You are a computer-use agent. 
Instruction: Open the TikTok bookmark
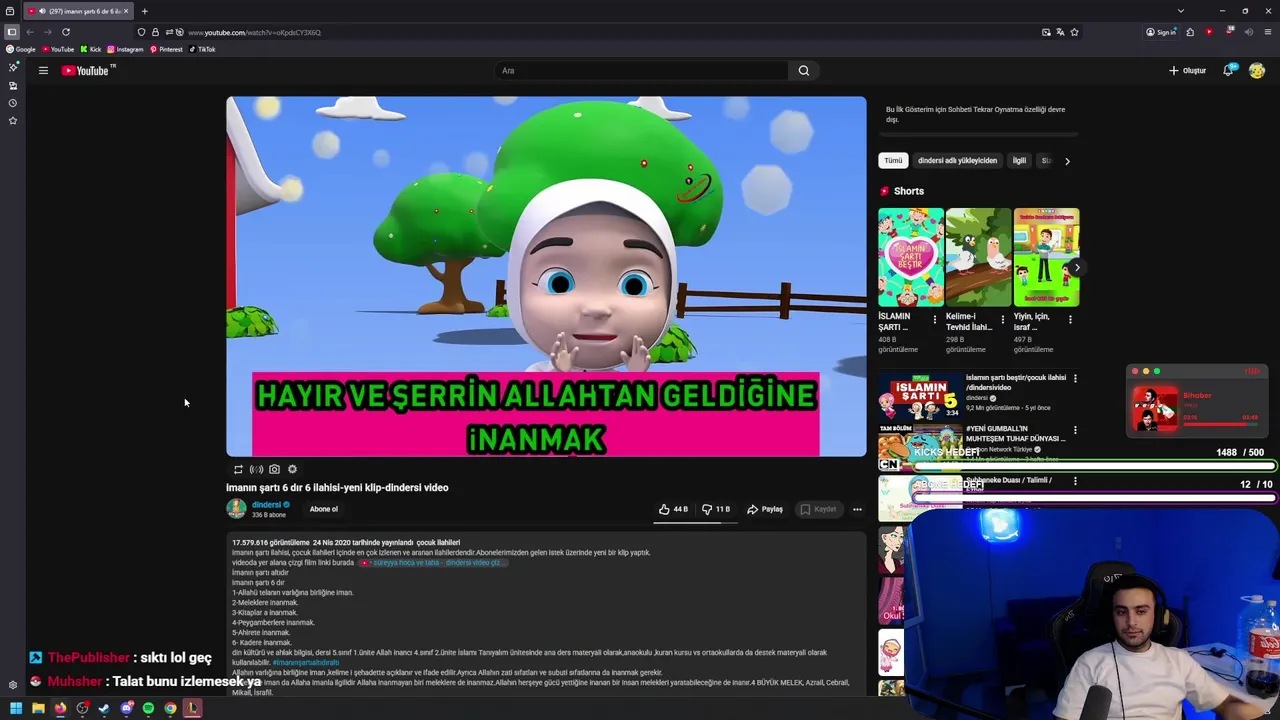coord(202,49)
